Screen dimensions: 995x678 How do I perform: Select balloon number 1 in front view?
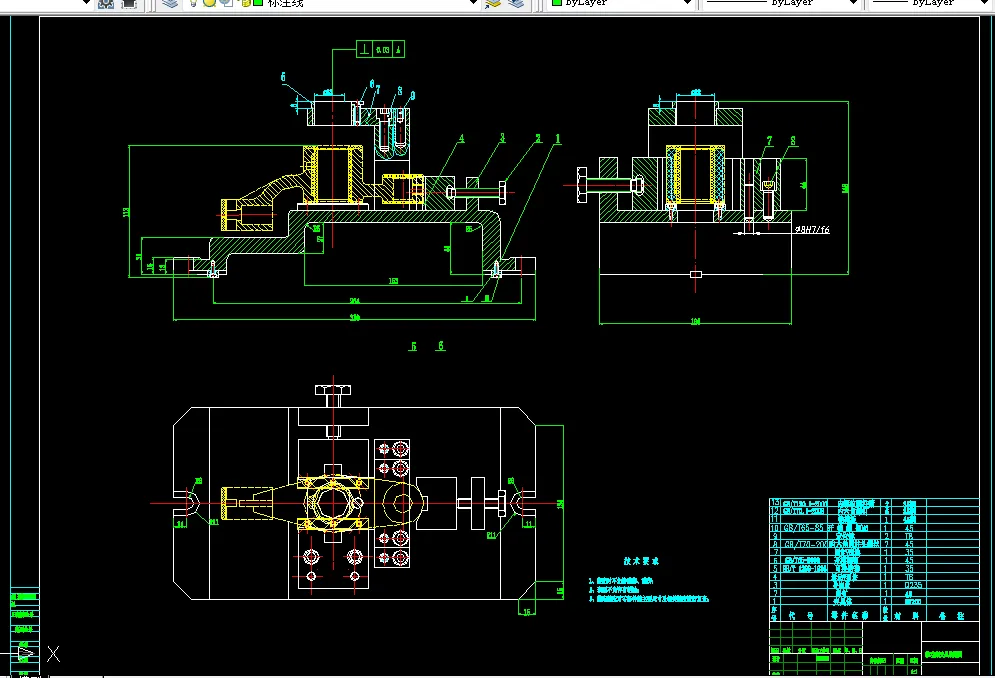[x=558, y=138]
